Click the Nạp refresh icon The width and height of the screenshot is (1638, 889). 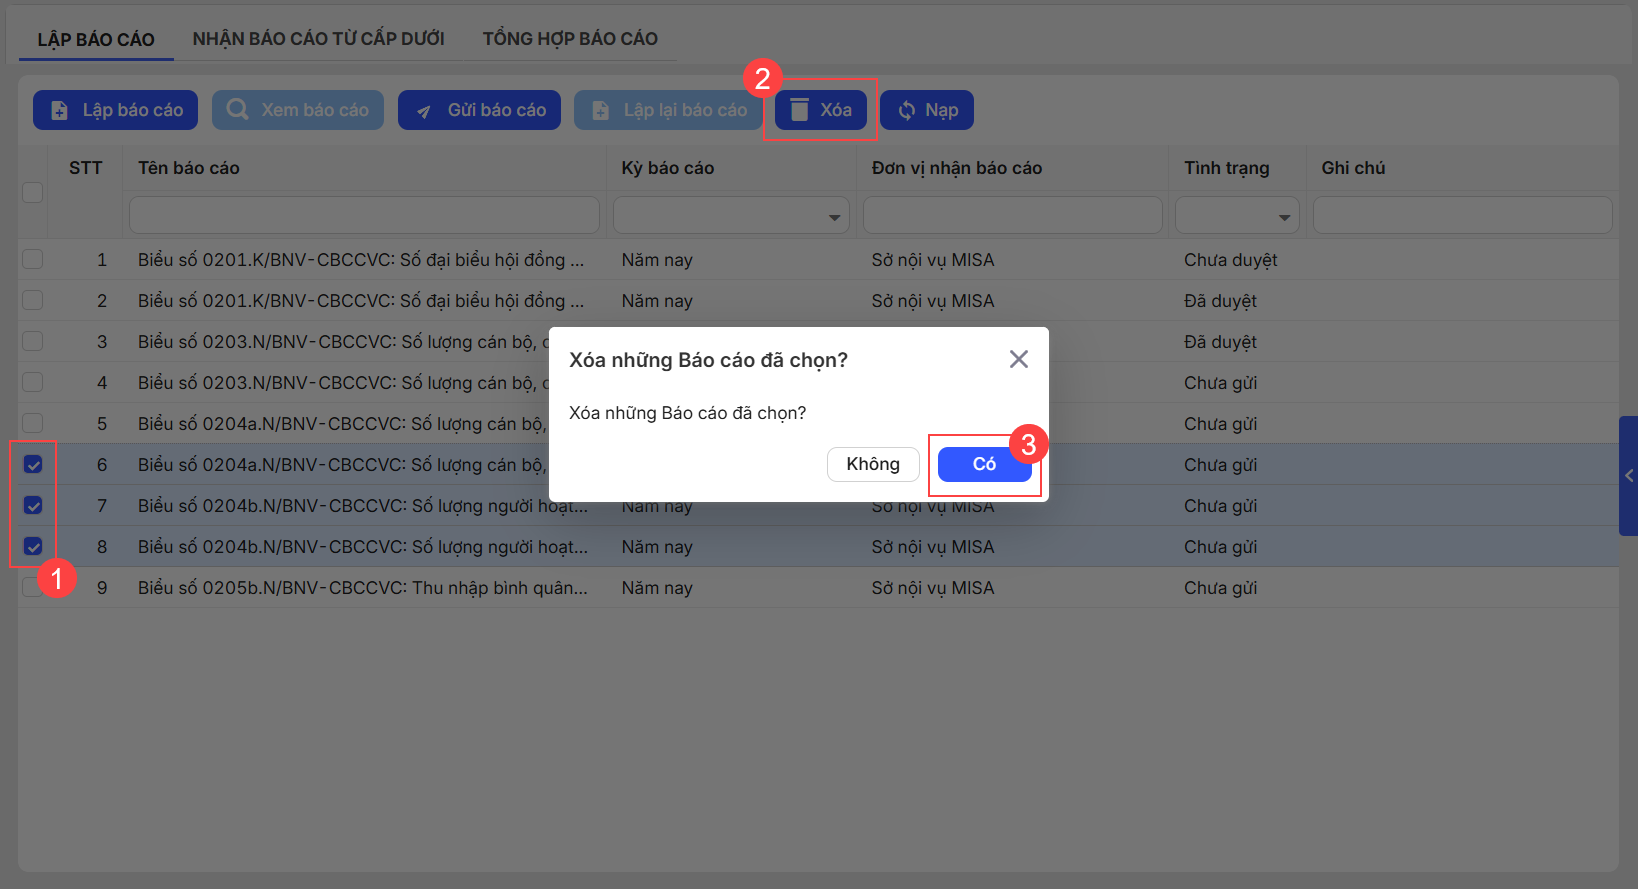tap(906, 111)
